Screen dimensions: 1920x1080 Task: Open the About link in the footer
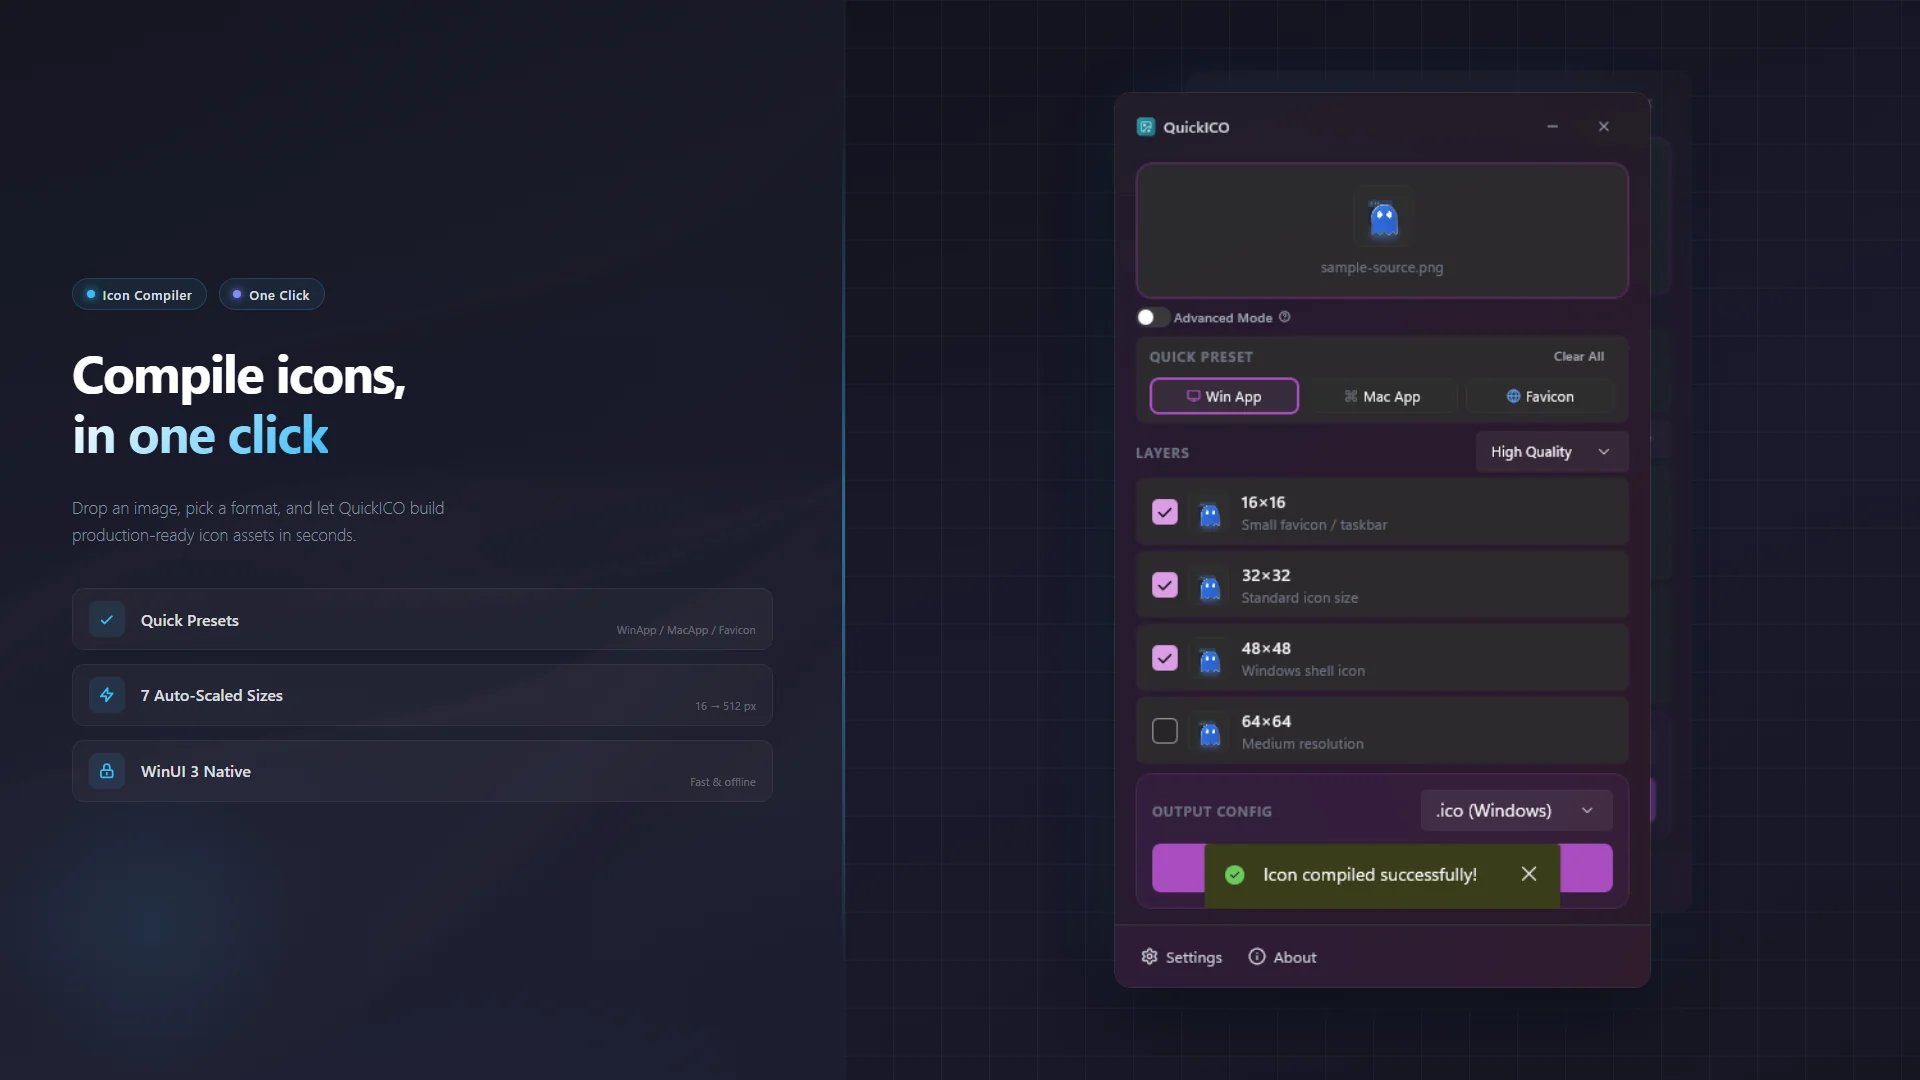(x=1282, y=957)
